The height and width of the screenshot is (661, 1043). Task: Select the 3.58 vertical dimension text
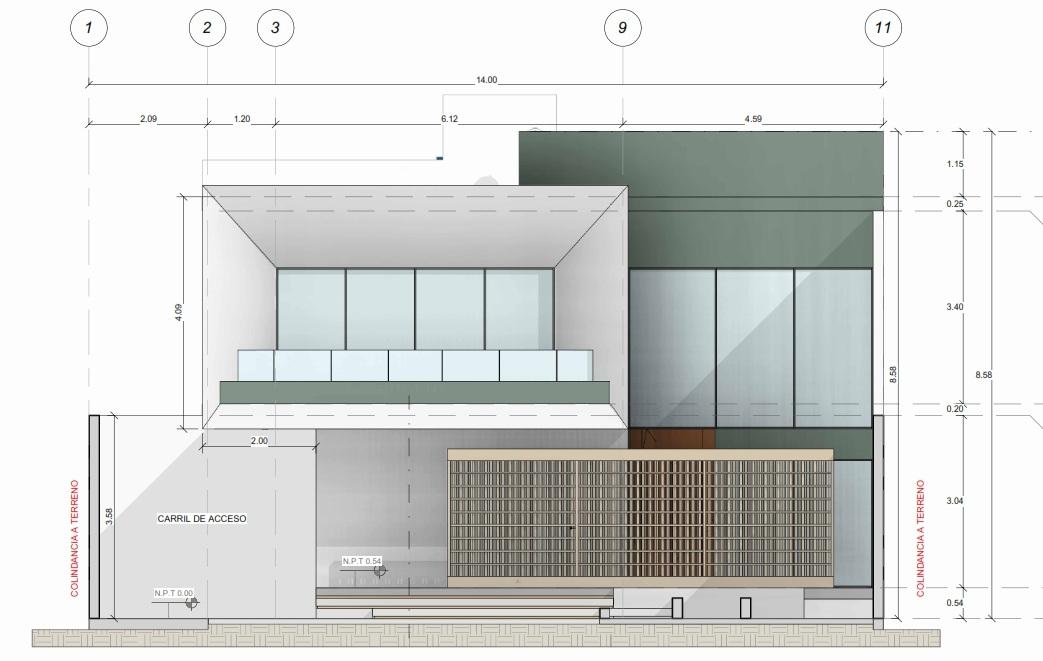pyautogui.click(x=109, y=516)
